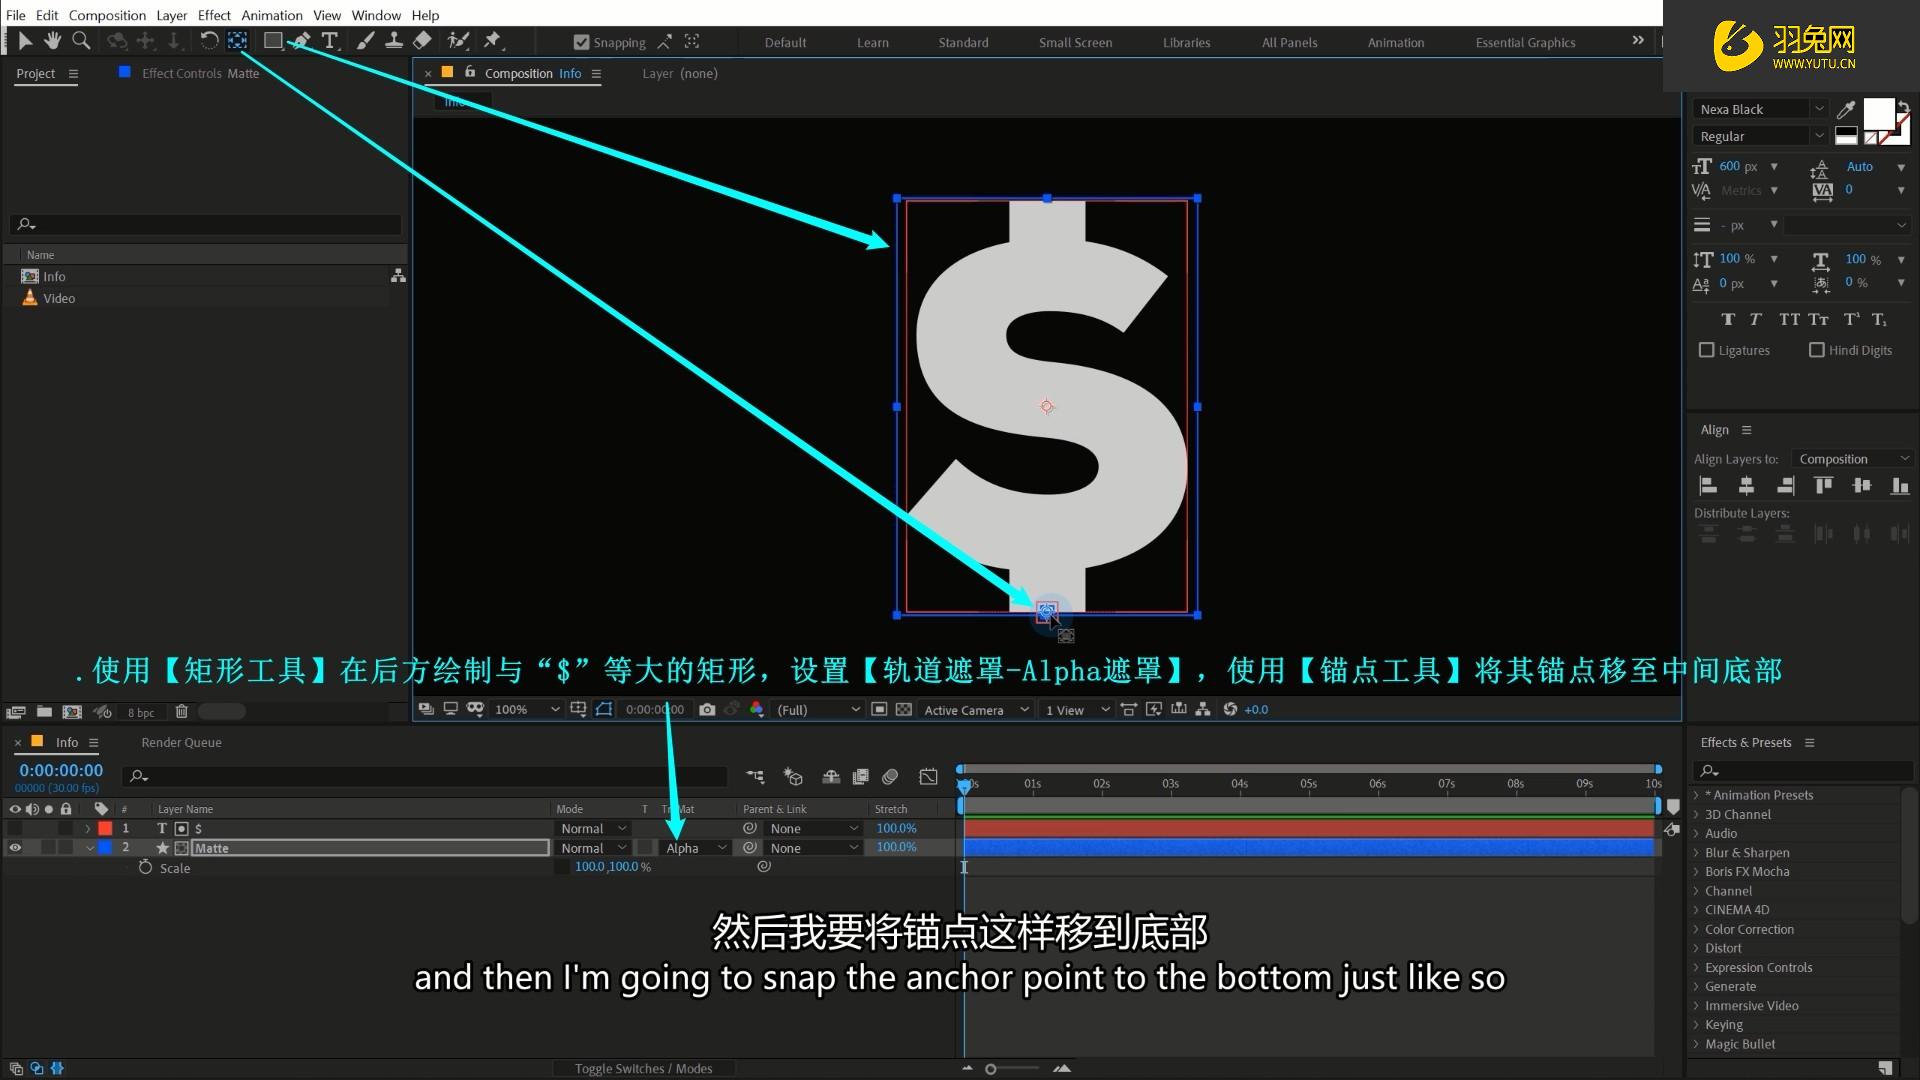This screenshot has height=1080, width=1920.
Task: Switch to the Render Queue tab
Action: tap(181, 742)
